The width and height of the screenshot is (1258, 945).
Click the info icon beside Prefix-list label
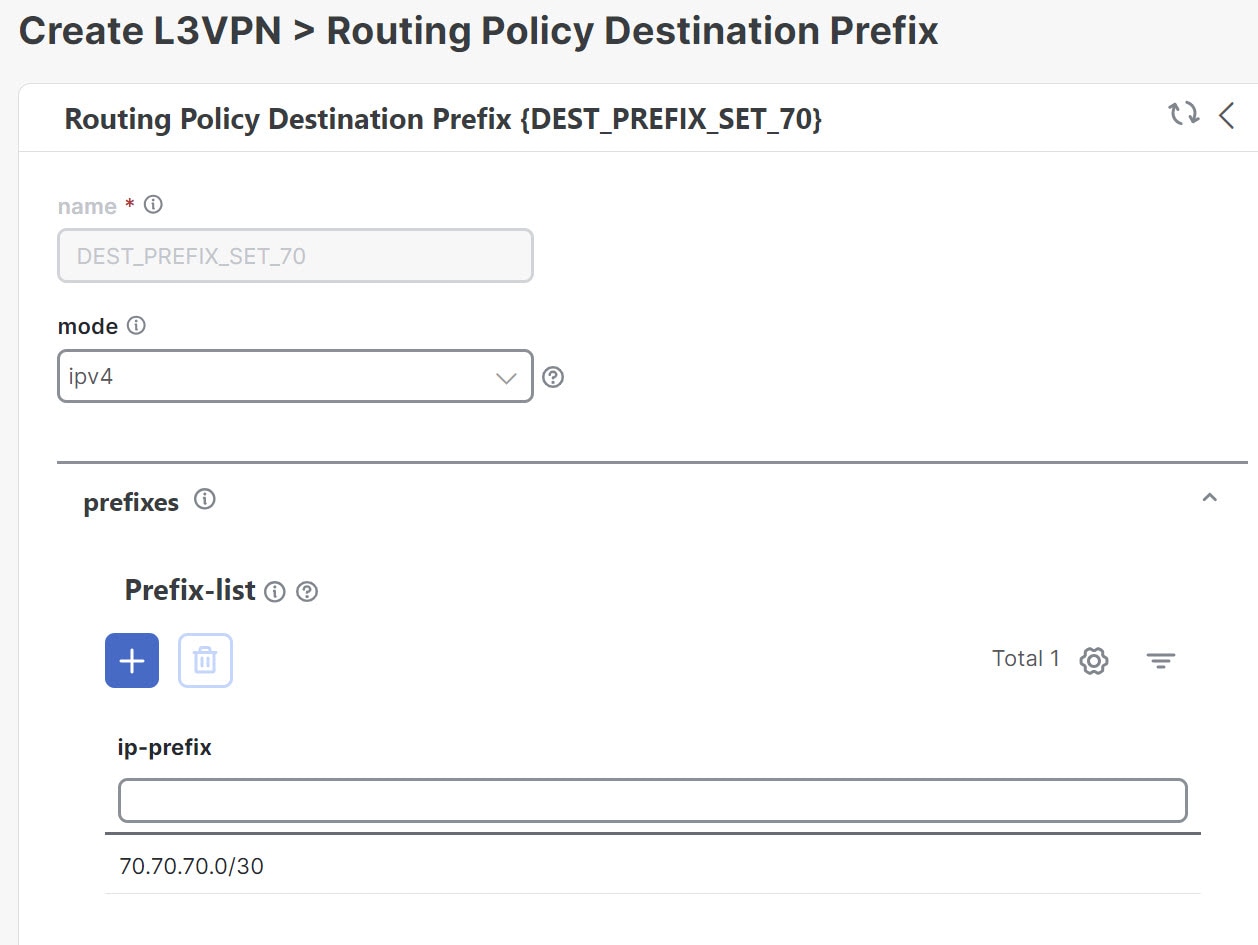click(x=275, y=591)
